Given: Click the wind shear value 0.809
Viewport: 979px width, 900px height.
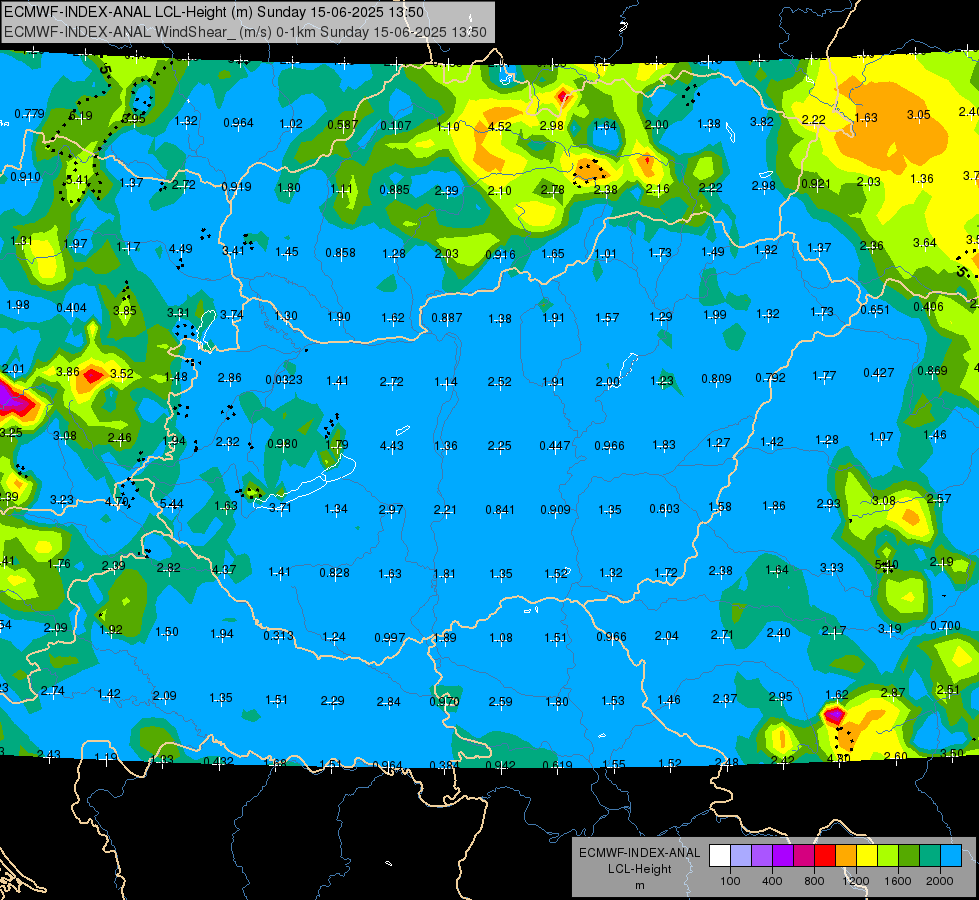Looking at the screenshot, I should click(x=716, y=378).
